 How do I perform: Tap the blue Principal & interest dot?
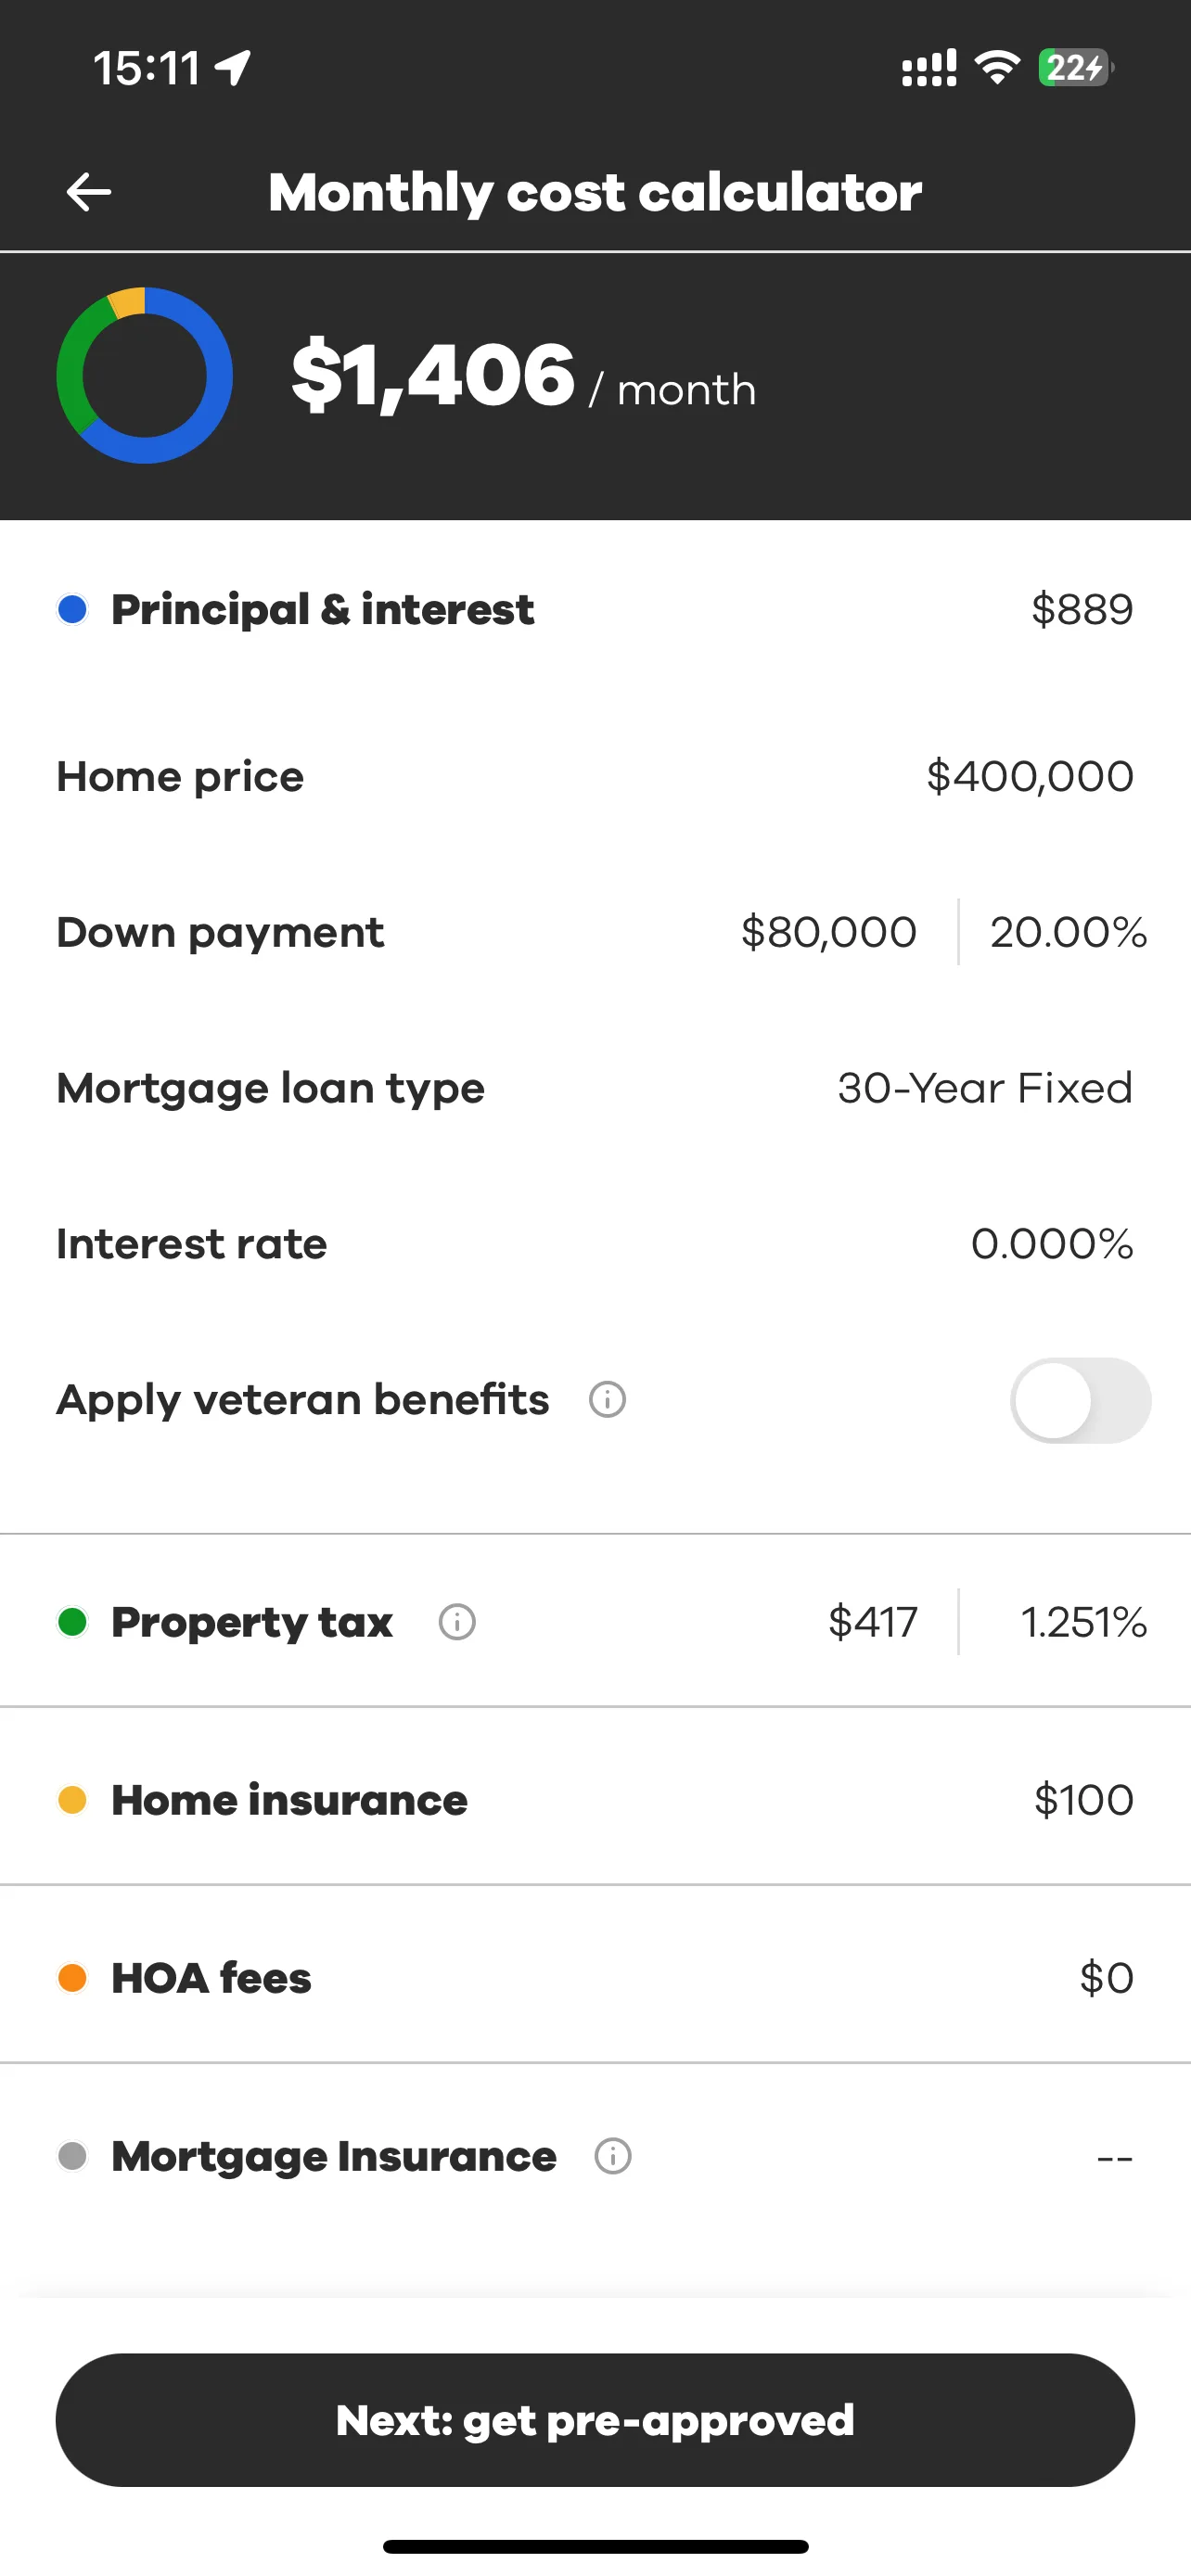coord(72,609)
